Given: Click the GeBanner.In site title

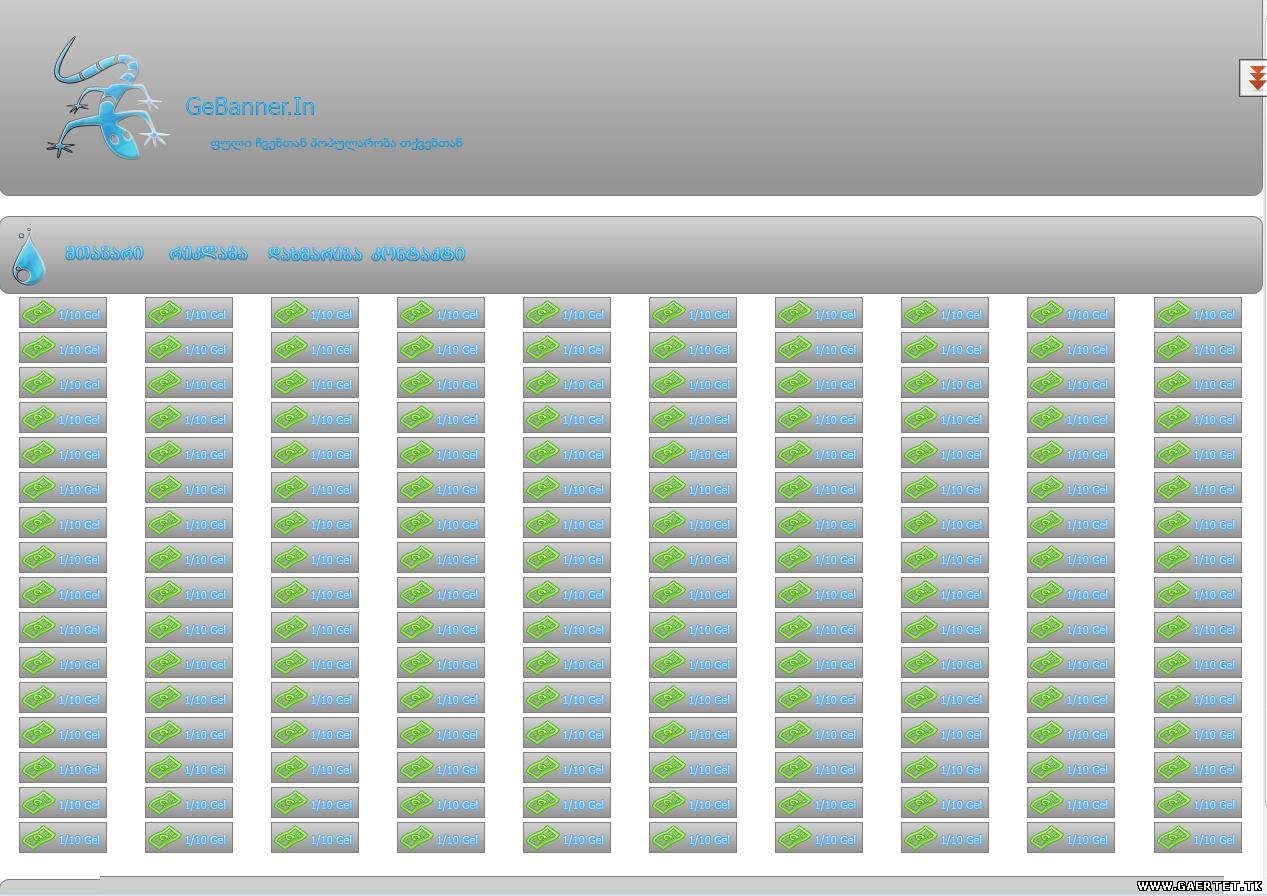Looking at the screenshot, I should 250,106.
